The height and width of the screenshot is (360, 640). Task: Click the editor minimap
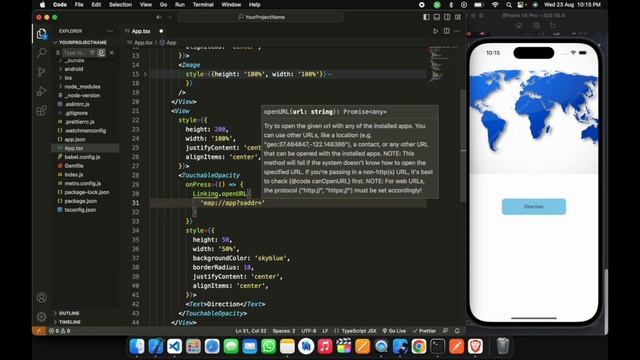tap(443, 63)
